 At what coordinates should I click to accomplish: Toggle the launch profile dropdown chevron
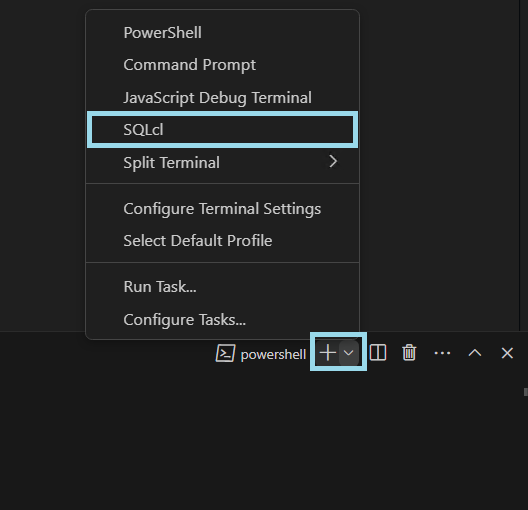pos(349,353)
